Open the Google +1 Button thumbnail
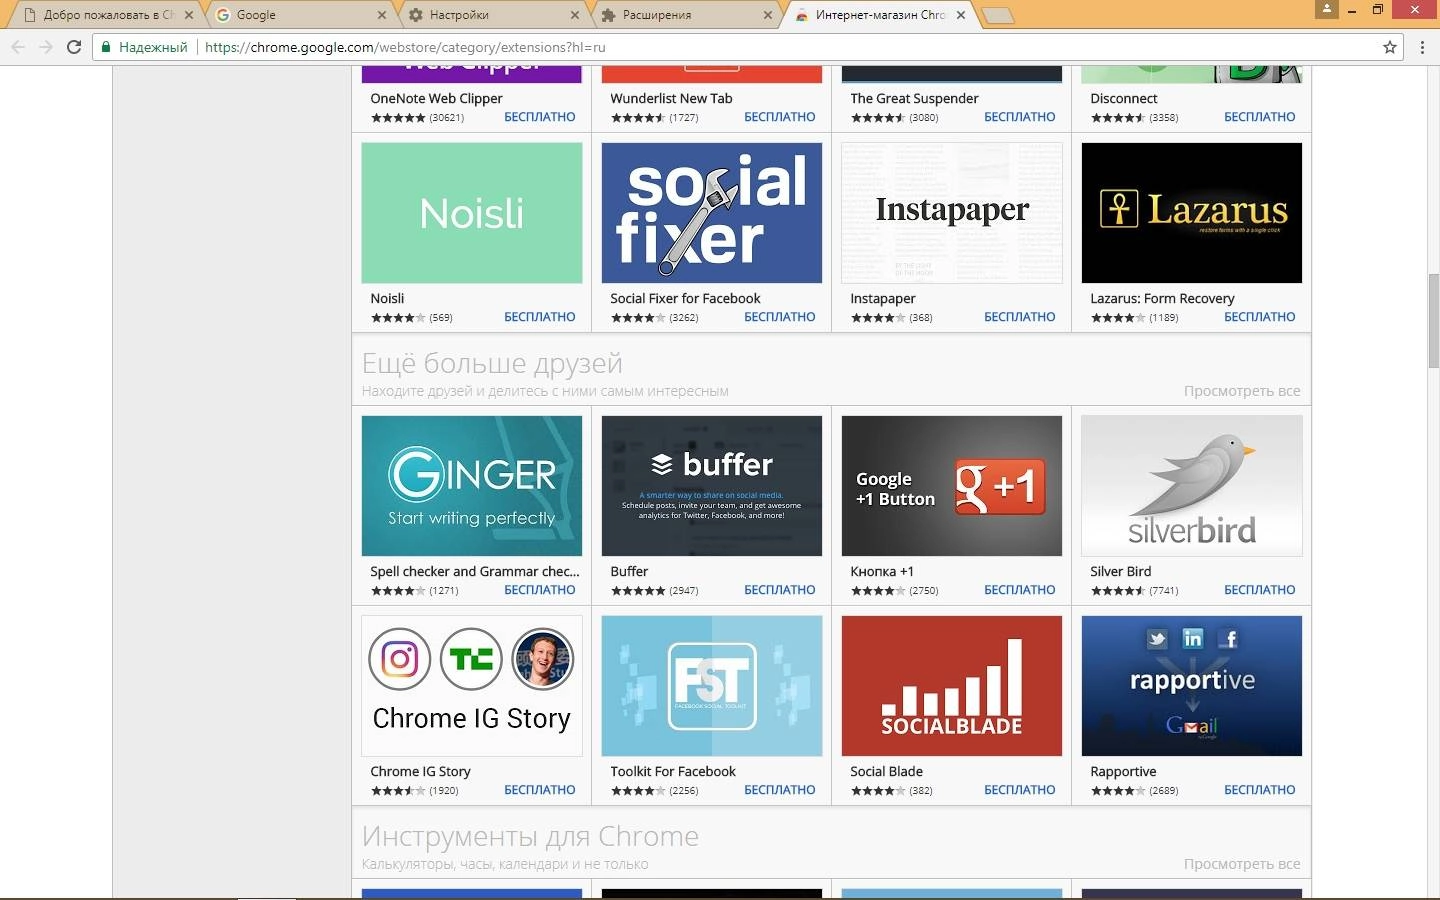 coord(952,486)
